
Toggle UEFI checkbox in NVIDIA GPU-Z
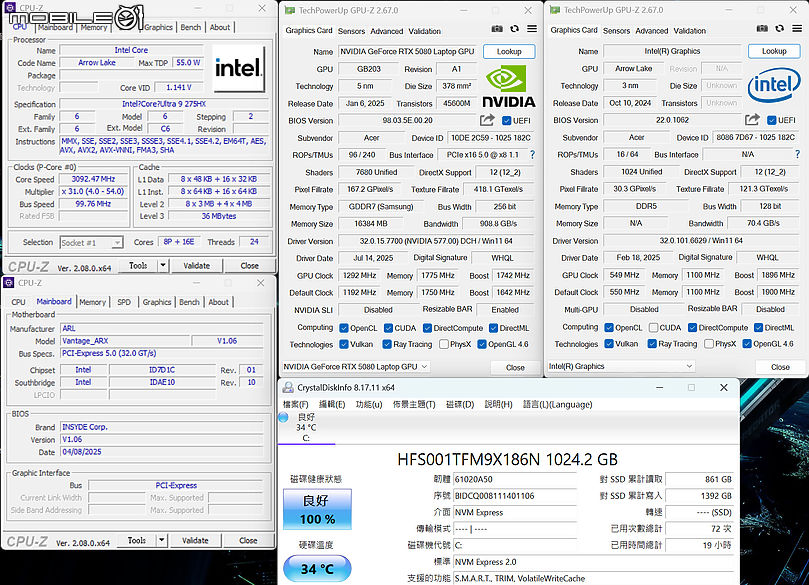click(507, 120)
